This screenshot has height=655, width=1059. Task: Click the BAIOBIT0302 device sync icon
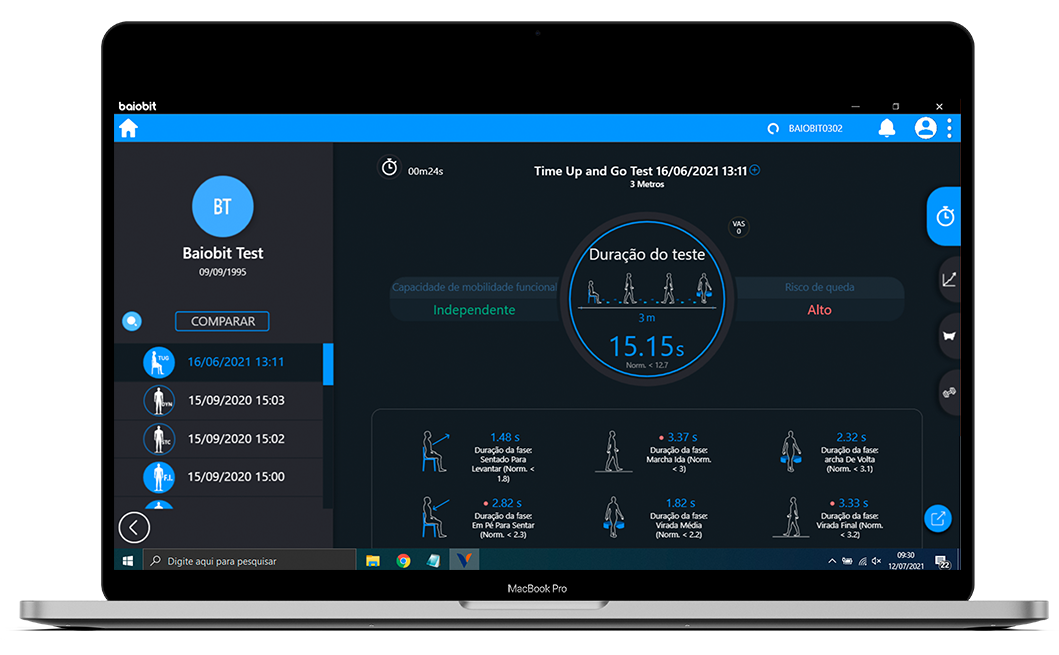(x=773, y=128)
